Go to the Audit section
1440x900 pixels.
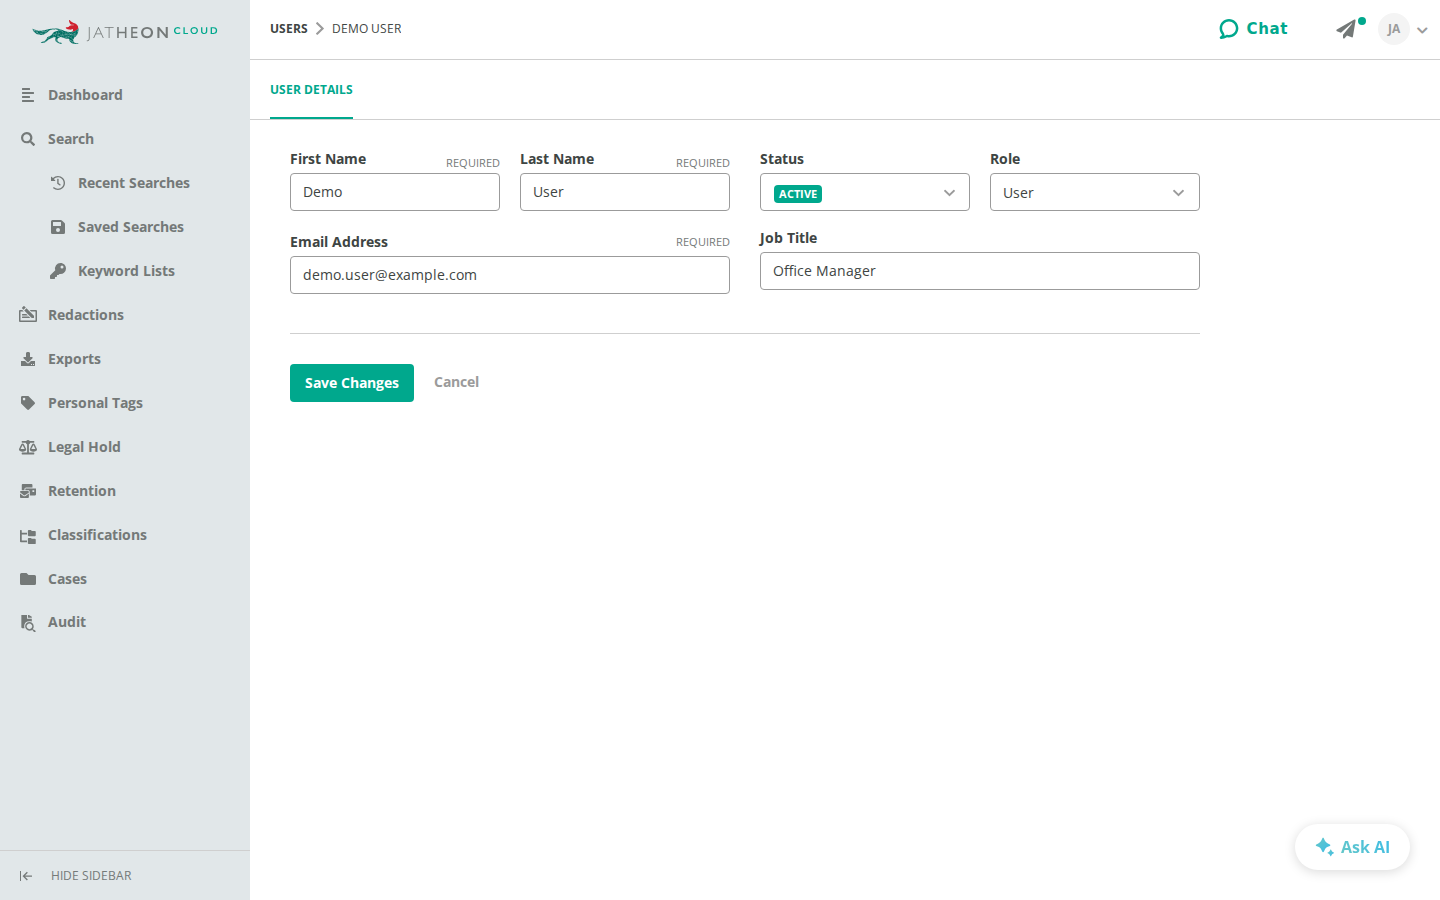click(x=67, y=622)
